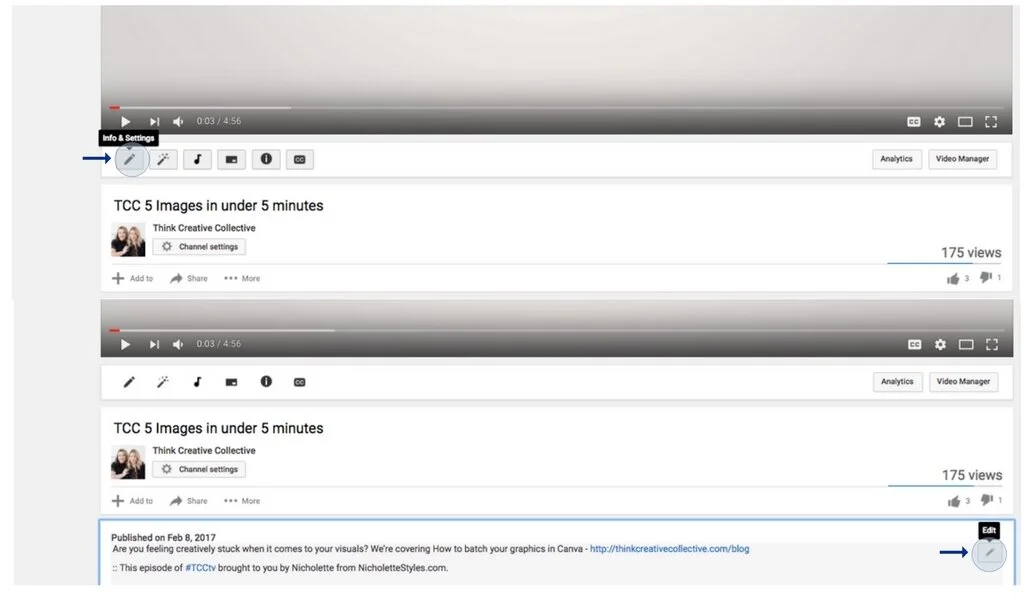The height and width of the screenshot is (598, 1024).
Task: Click lower Add to button
Action: pos(133,501)
